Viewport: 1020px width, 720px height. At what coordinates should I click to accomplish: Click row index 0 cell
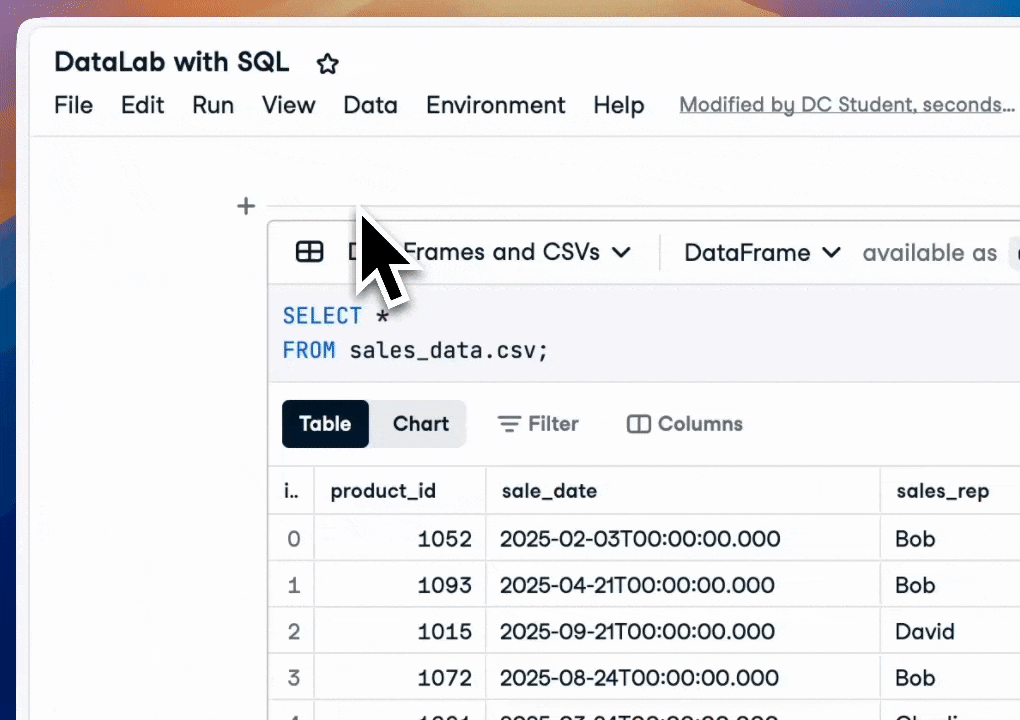pyautogui.click(x=293, y=539)
